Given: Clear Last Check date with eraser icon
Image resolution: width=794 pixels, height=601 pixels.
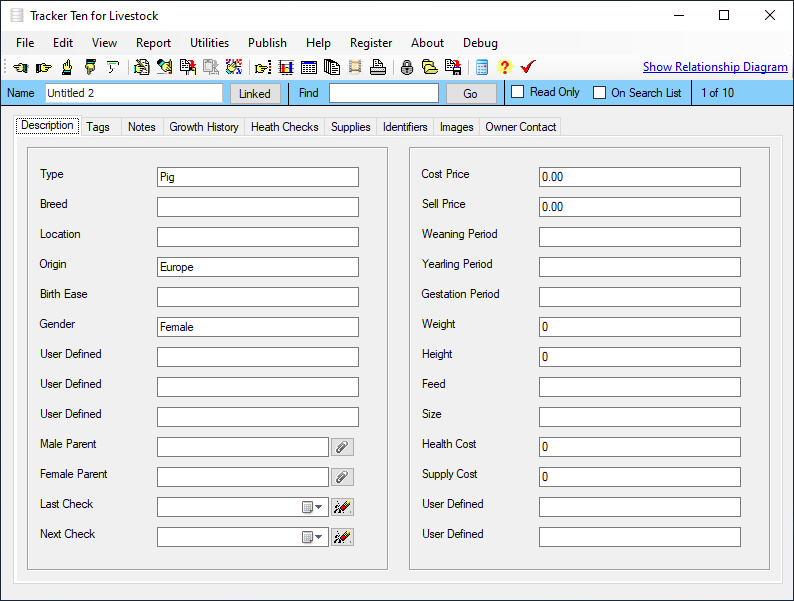Looking at the screenshot, I should click(342, 507).
